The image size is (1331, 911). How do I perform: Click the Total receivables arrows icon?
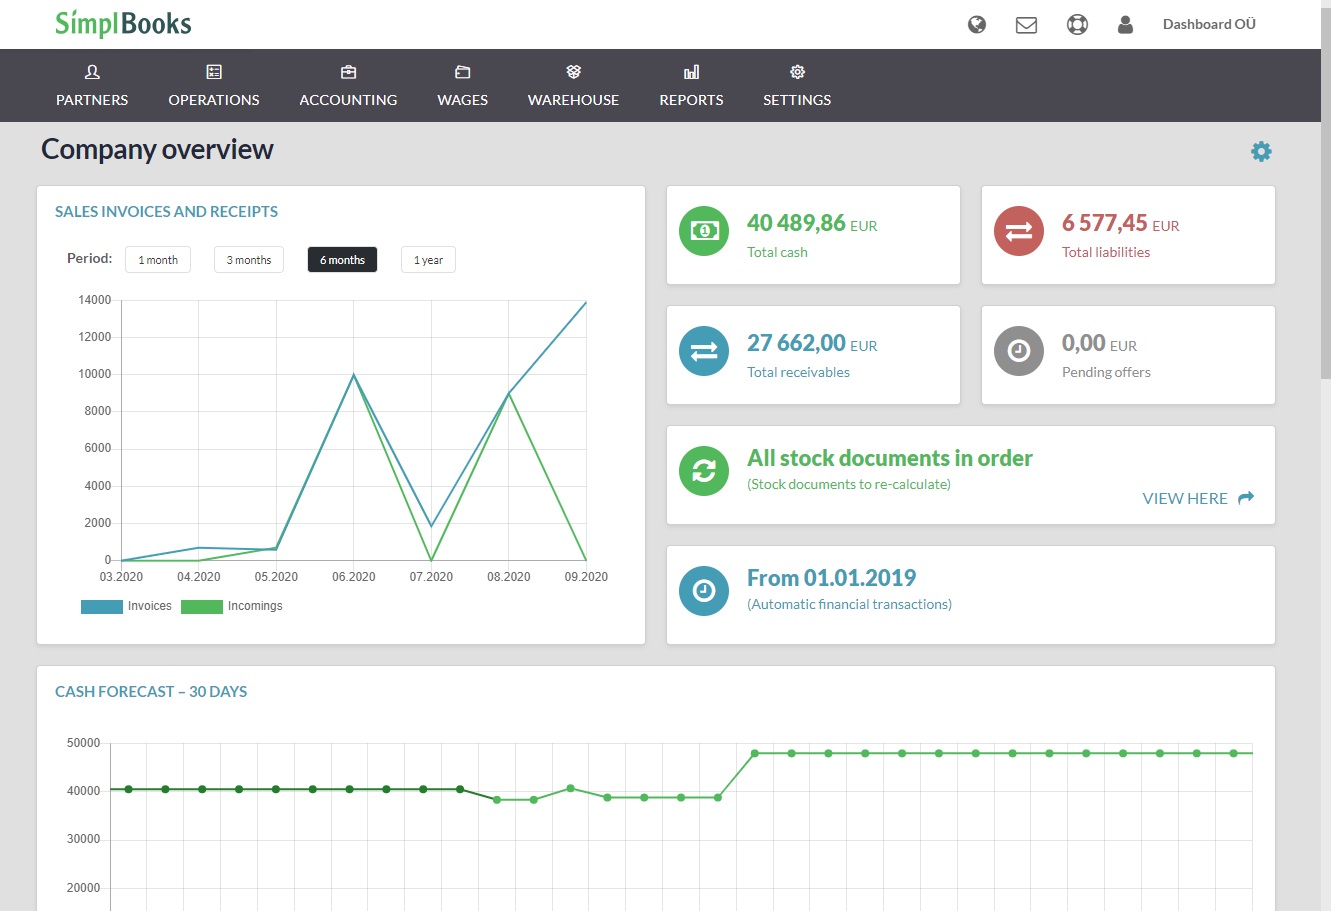(704, 350)
